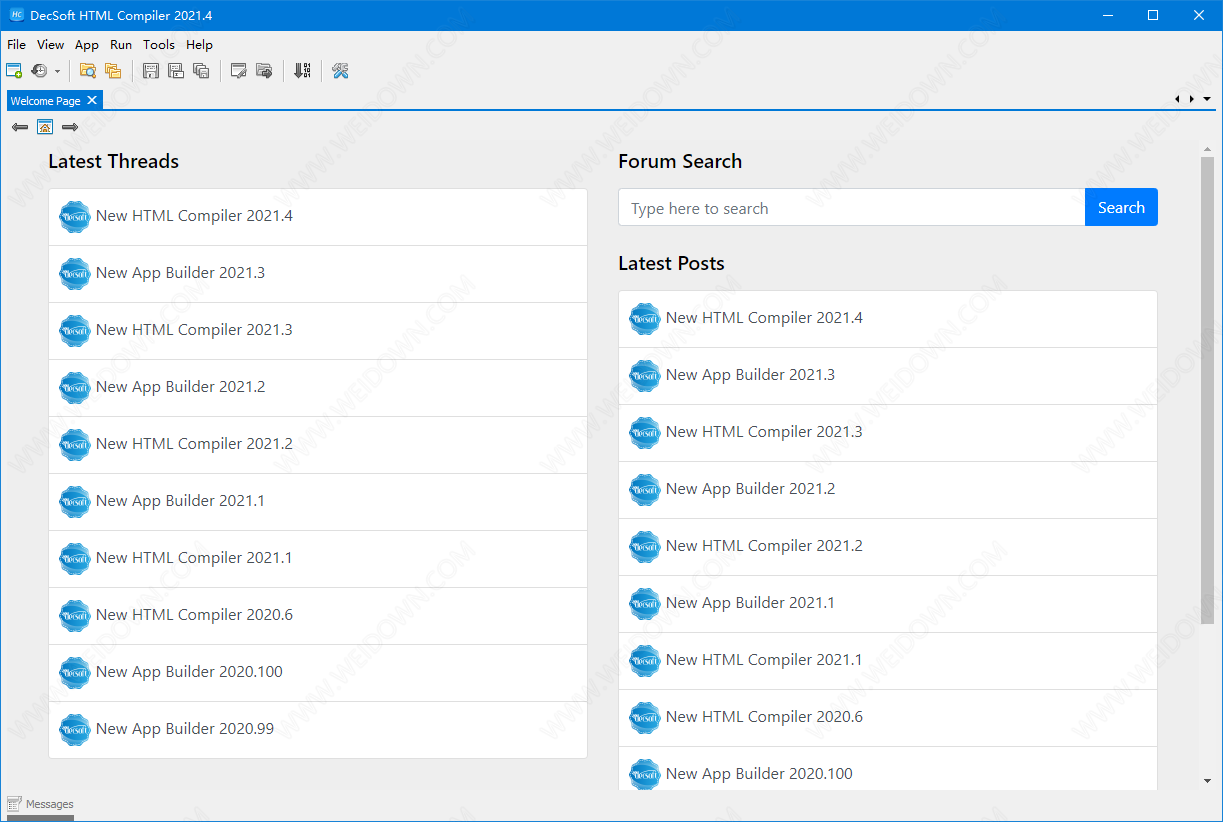The width and height of the screenshot is (1223, 822).
Task: Open post New HTML Compiler 2021.4 in Latest Posts
Action: [x=888, y=319]
